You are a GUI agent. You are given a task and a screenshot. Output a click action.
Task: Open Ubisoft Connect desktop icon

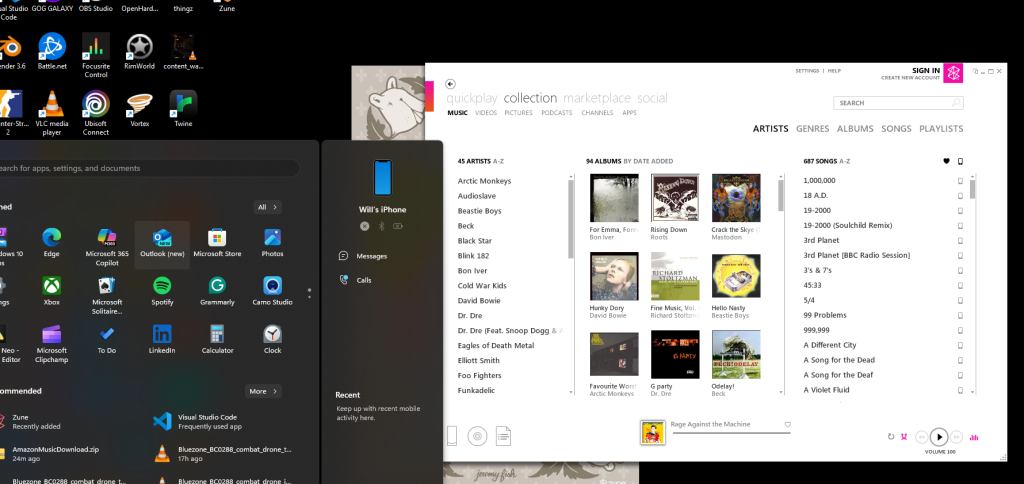click(x=95, y=113)
